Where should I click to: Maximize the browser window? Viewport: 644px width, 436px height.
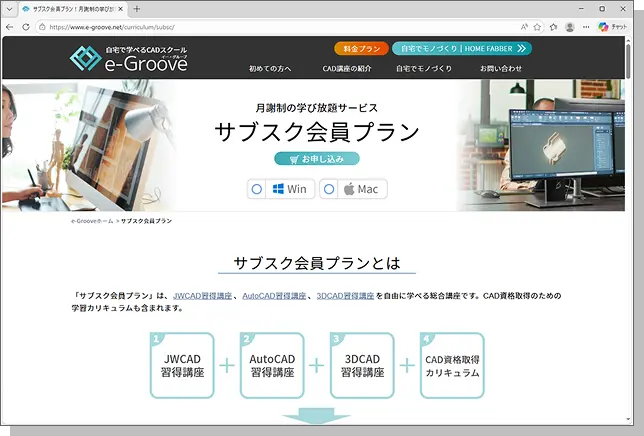point(602,9)
